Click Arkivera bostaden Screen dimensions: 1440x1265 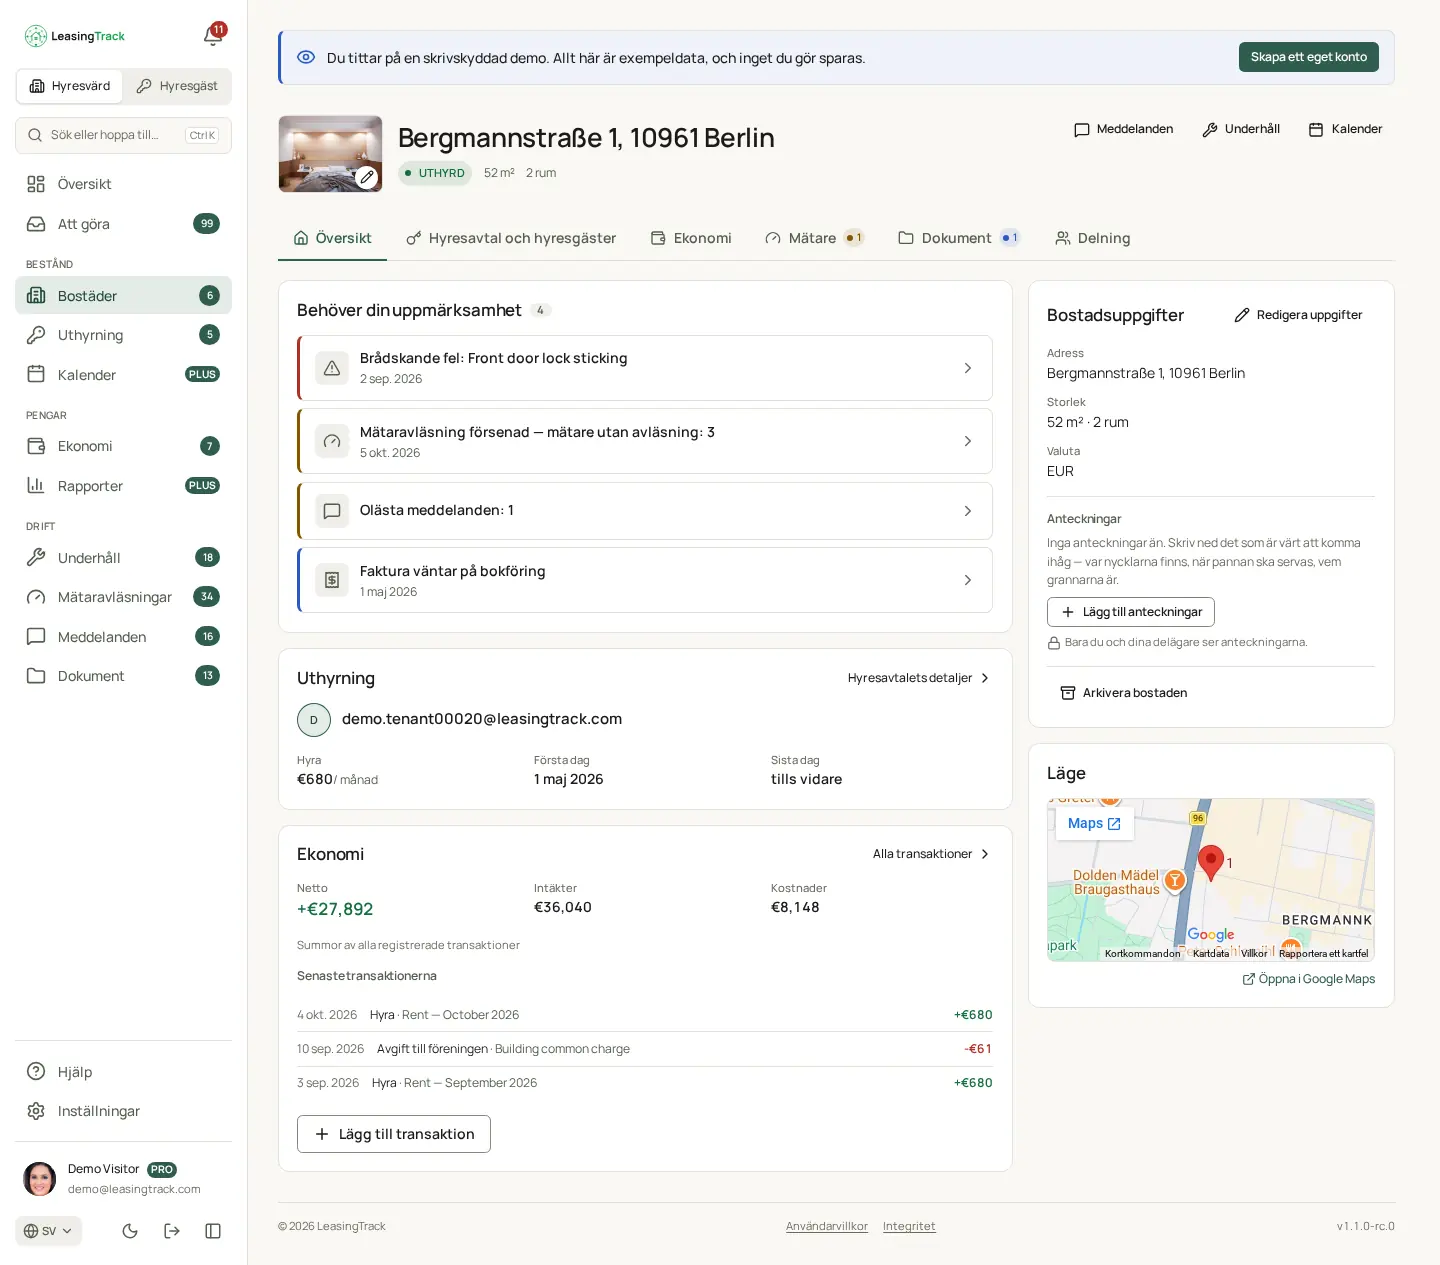click(x=1123, y=693)
